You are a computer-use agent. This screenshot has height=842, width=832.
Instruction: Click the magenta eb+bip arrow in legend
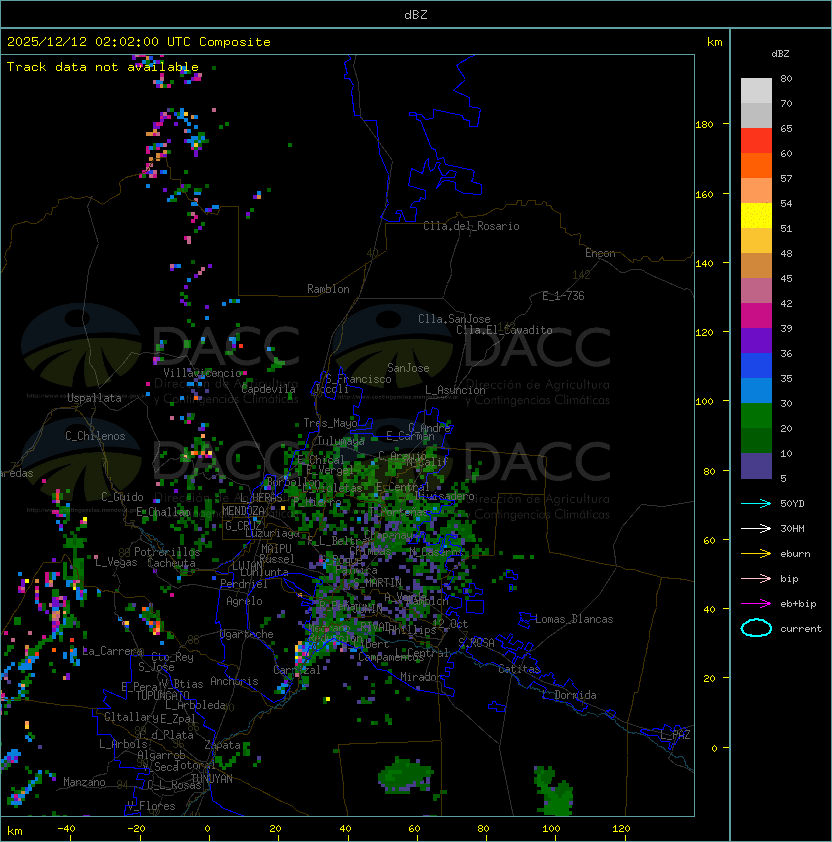(756, 604)
